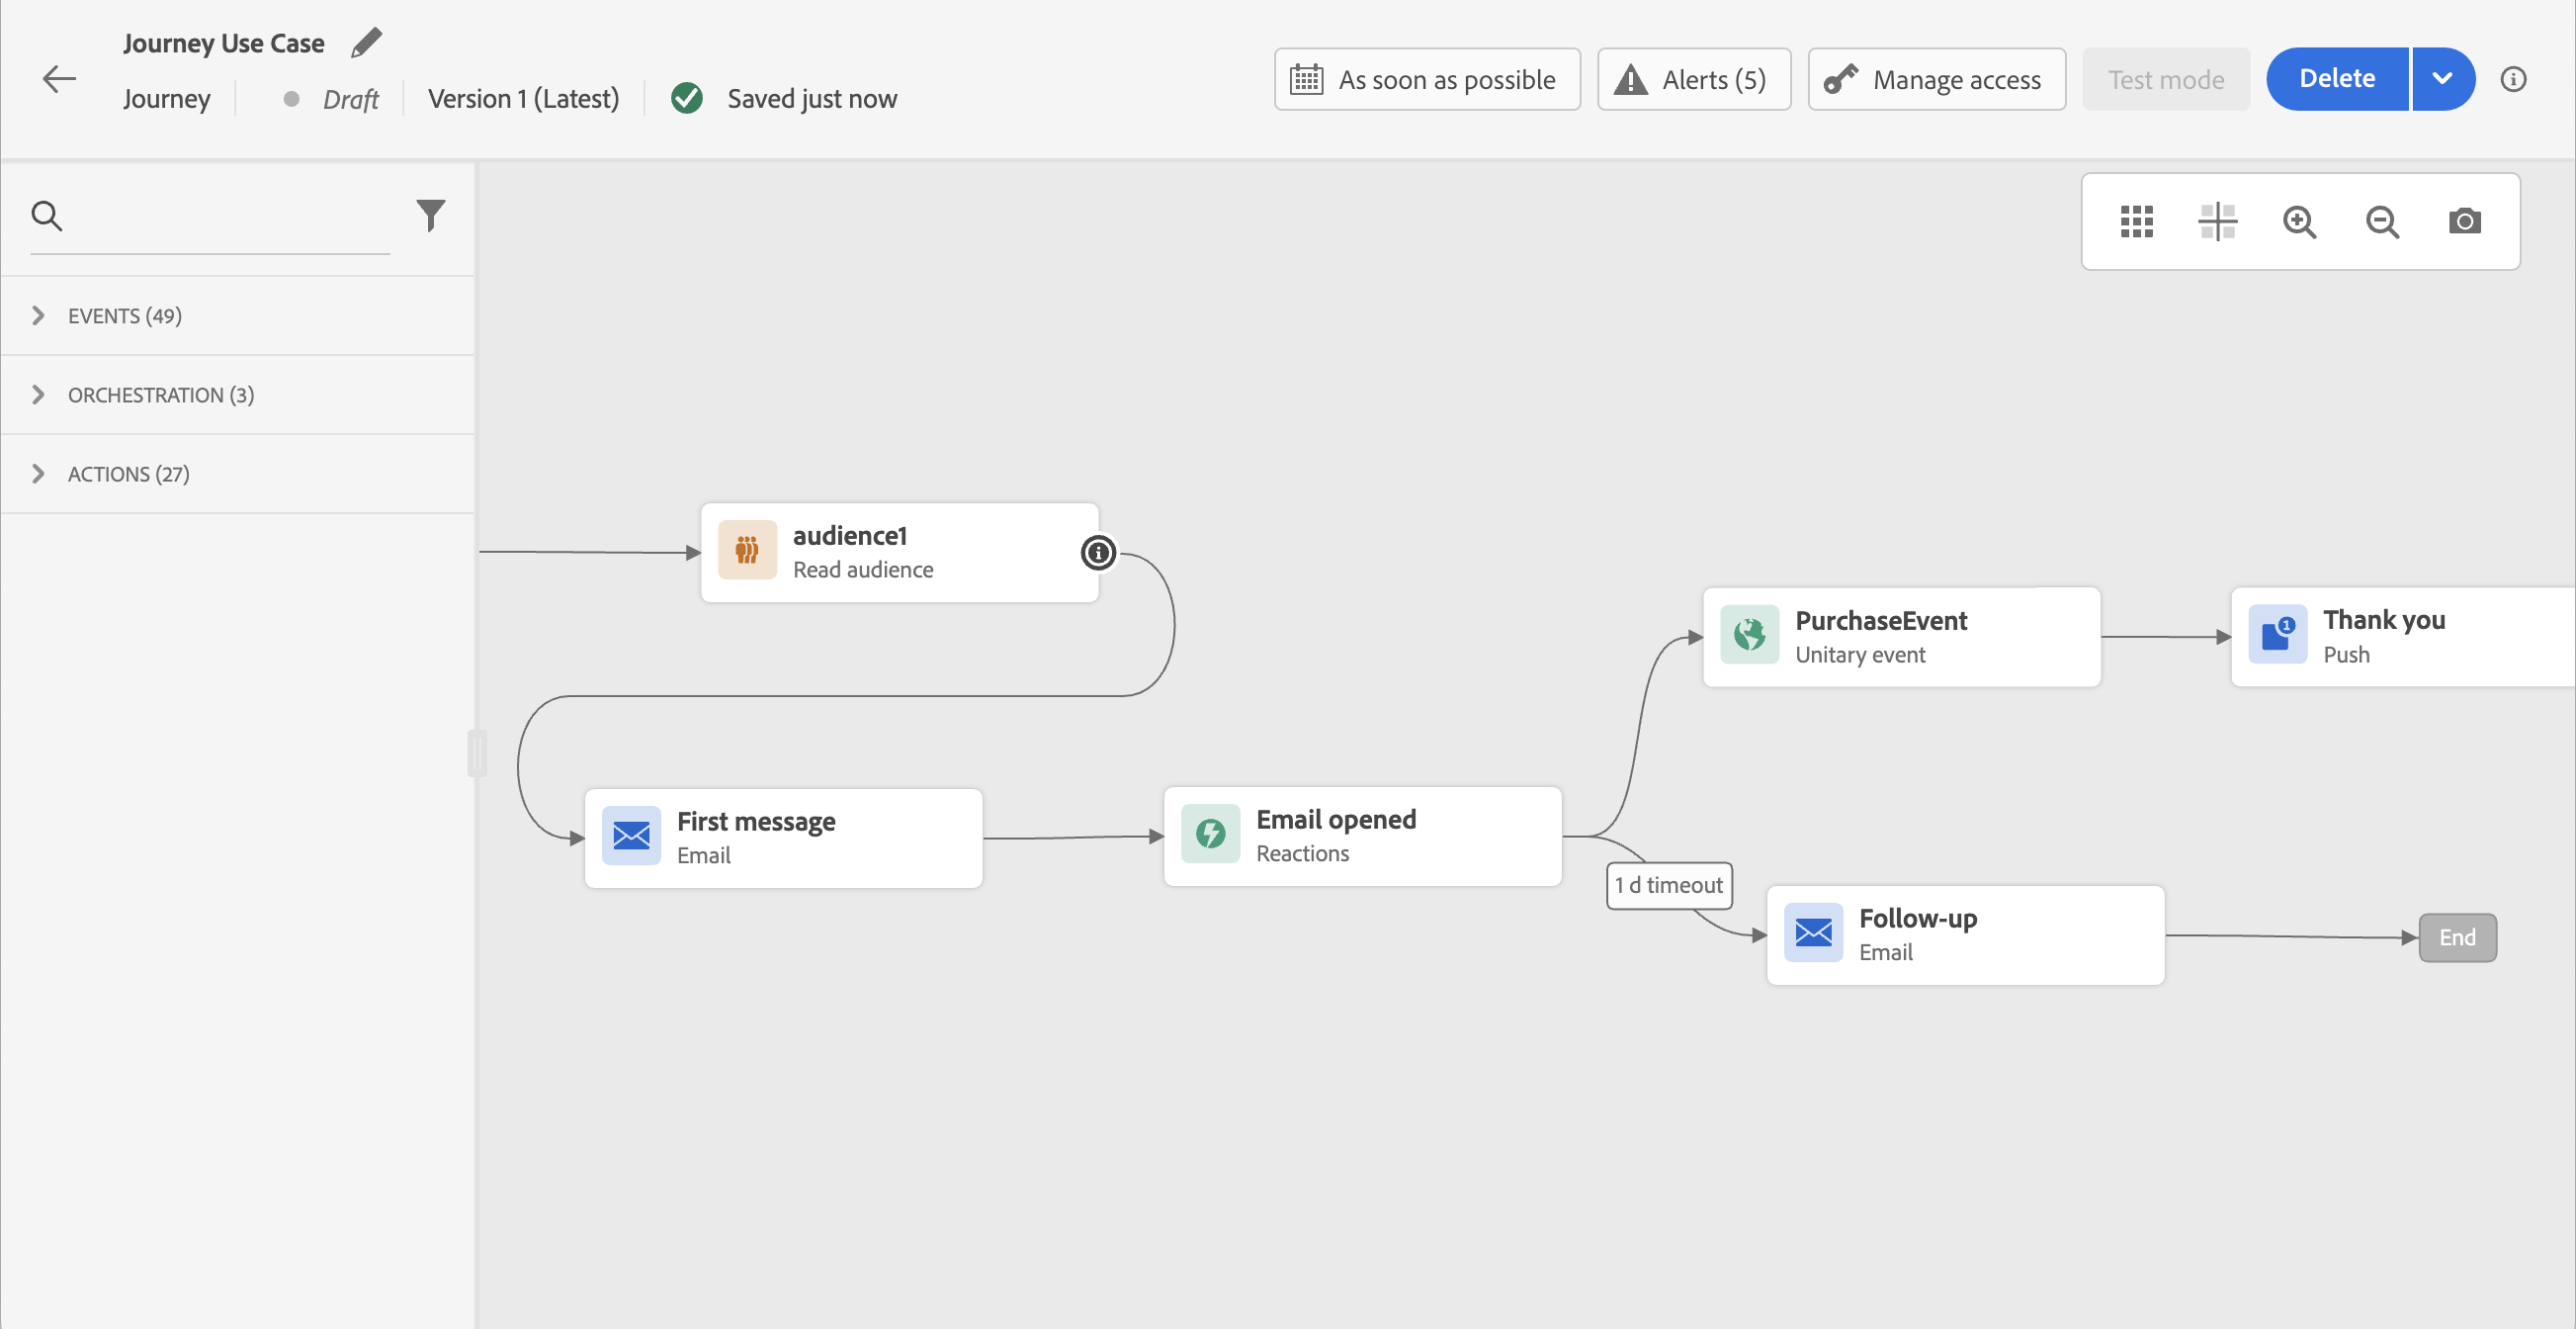The height and width of the screenshot is (1329, 2576).
Task: Open the Alerts (5) panel
Action: (1693, 79)
